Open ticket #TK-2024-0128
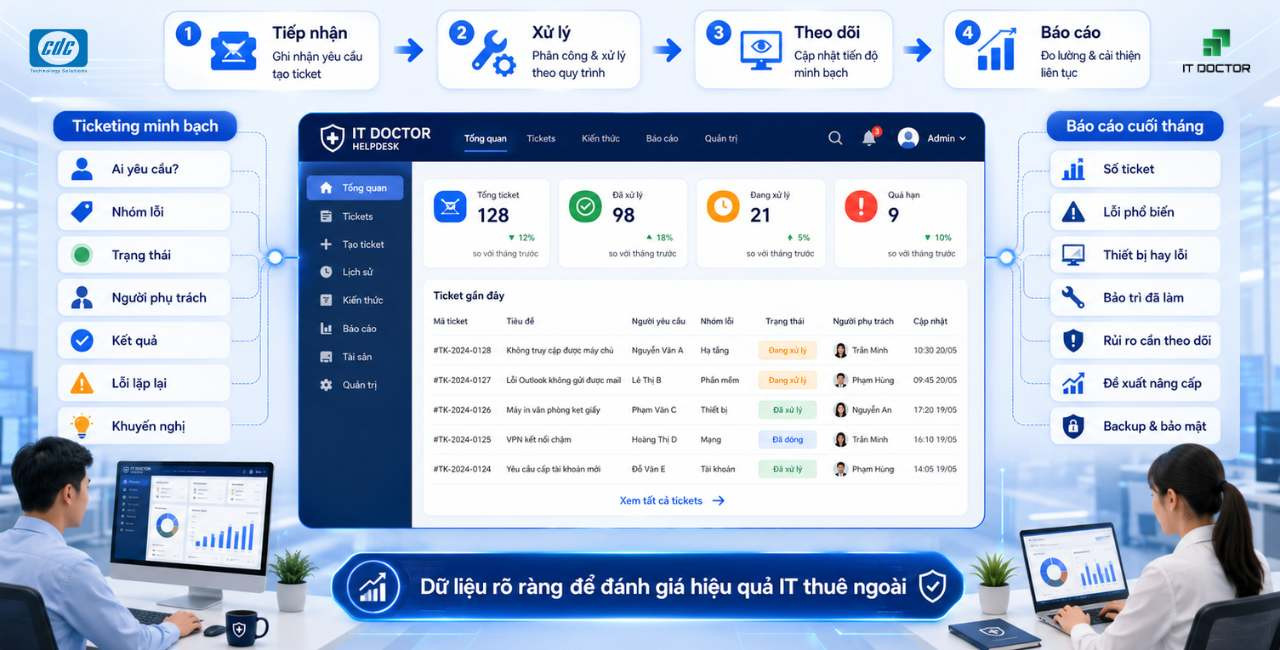Image resolution: width=1280 pixels, height=650 pixels. pos(462,350)
